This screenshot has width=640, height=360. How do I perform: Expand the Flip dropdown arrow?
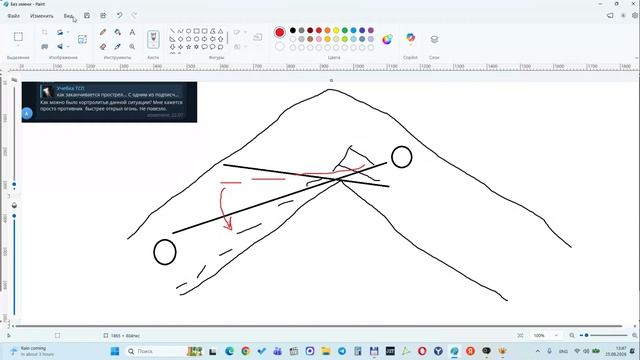[68, 47]
